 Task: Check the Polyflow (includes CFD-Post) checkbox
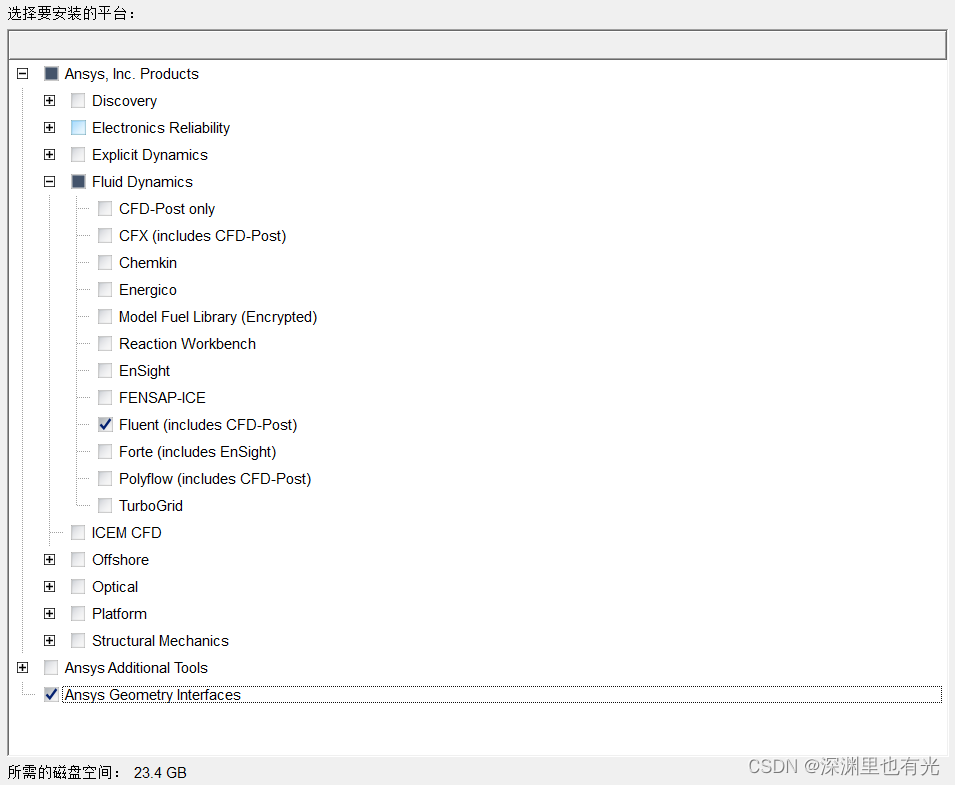pos(105,479)
